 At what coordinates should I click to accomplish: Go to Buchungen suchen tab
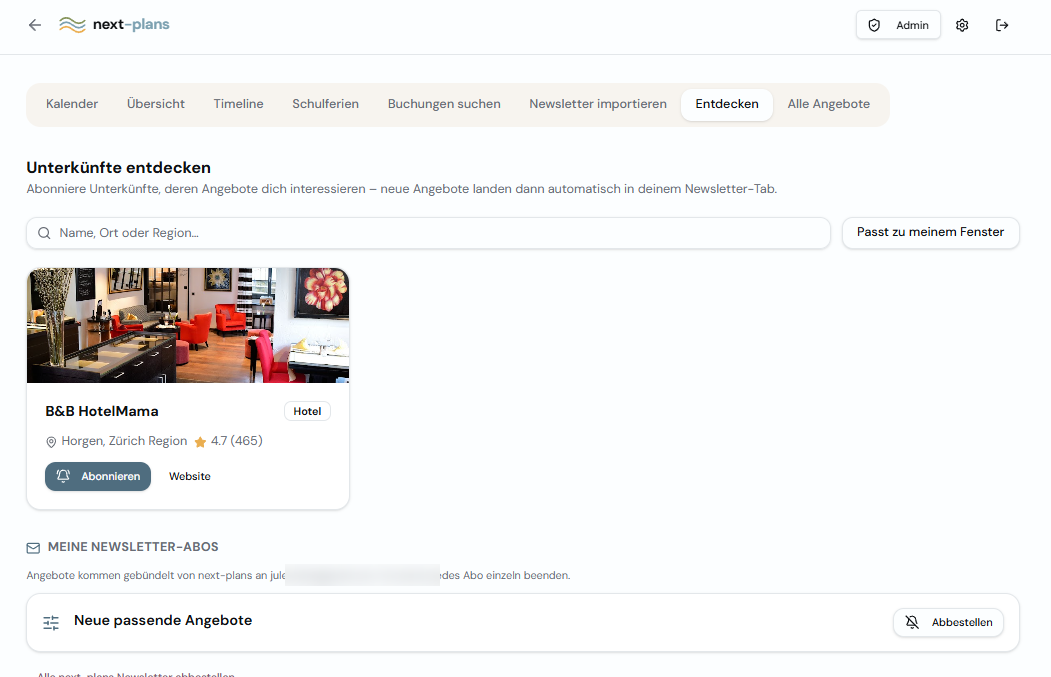(444, 104)
